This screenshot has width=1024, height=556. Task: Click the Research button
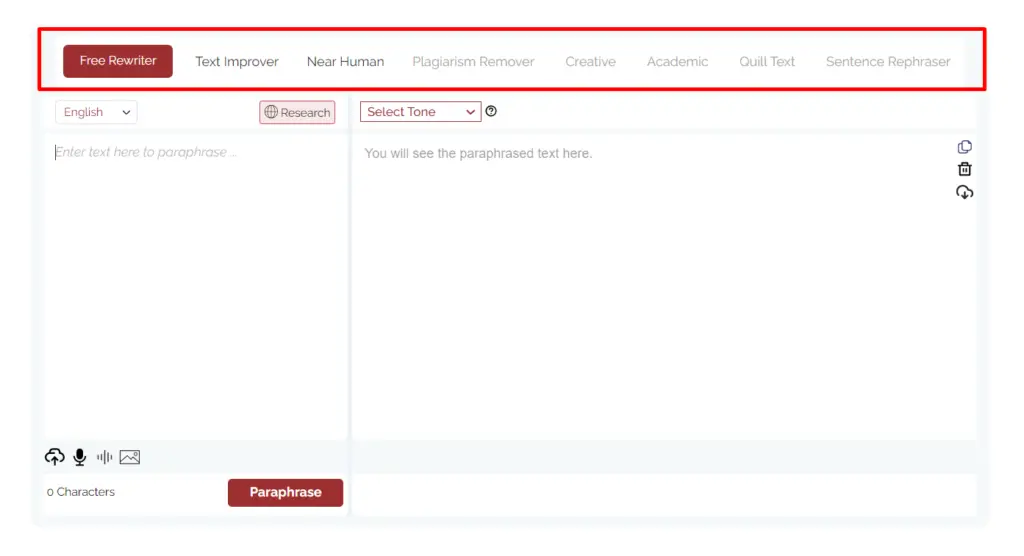[x=297, y=112]
